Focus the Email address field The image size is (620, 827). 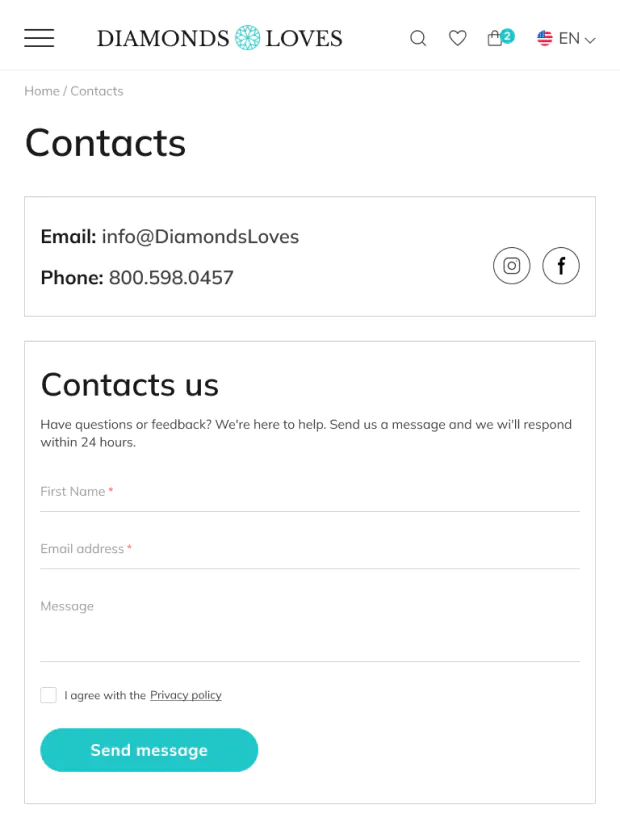309,549
